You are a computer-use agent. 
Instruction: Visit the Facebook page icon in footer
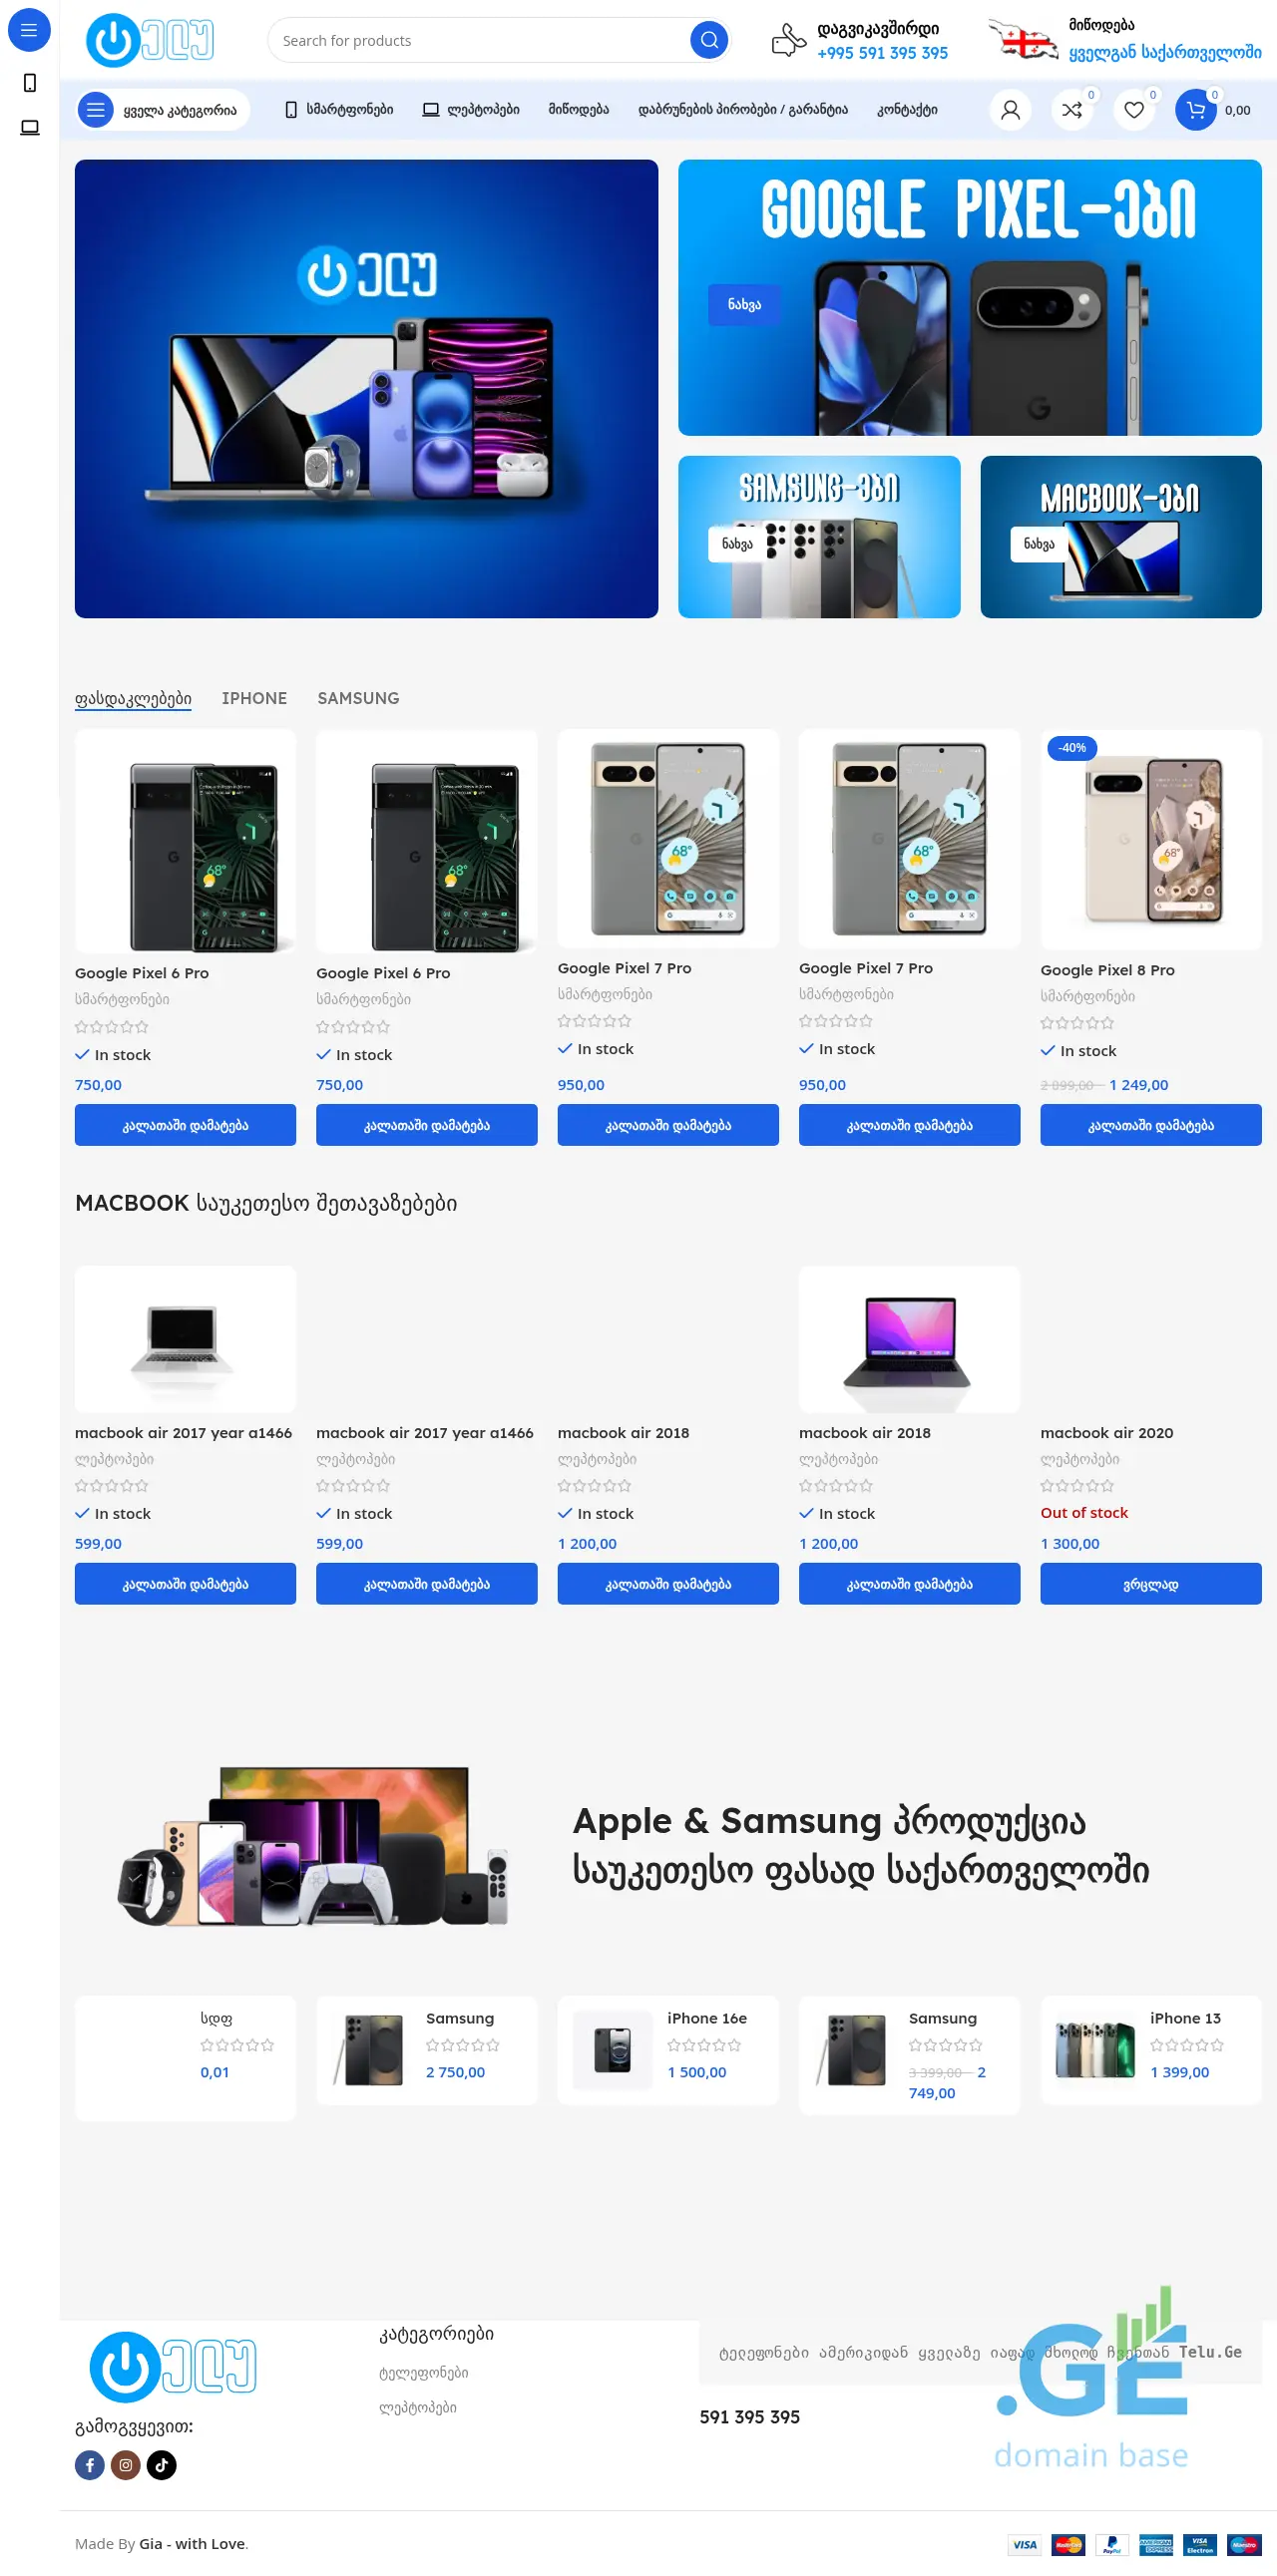tap(90, 2465)
